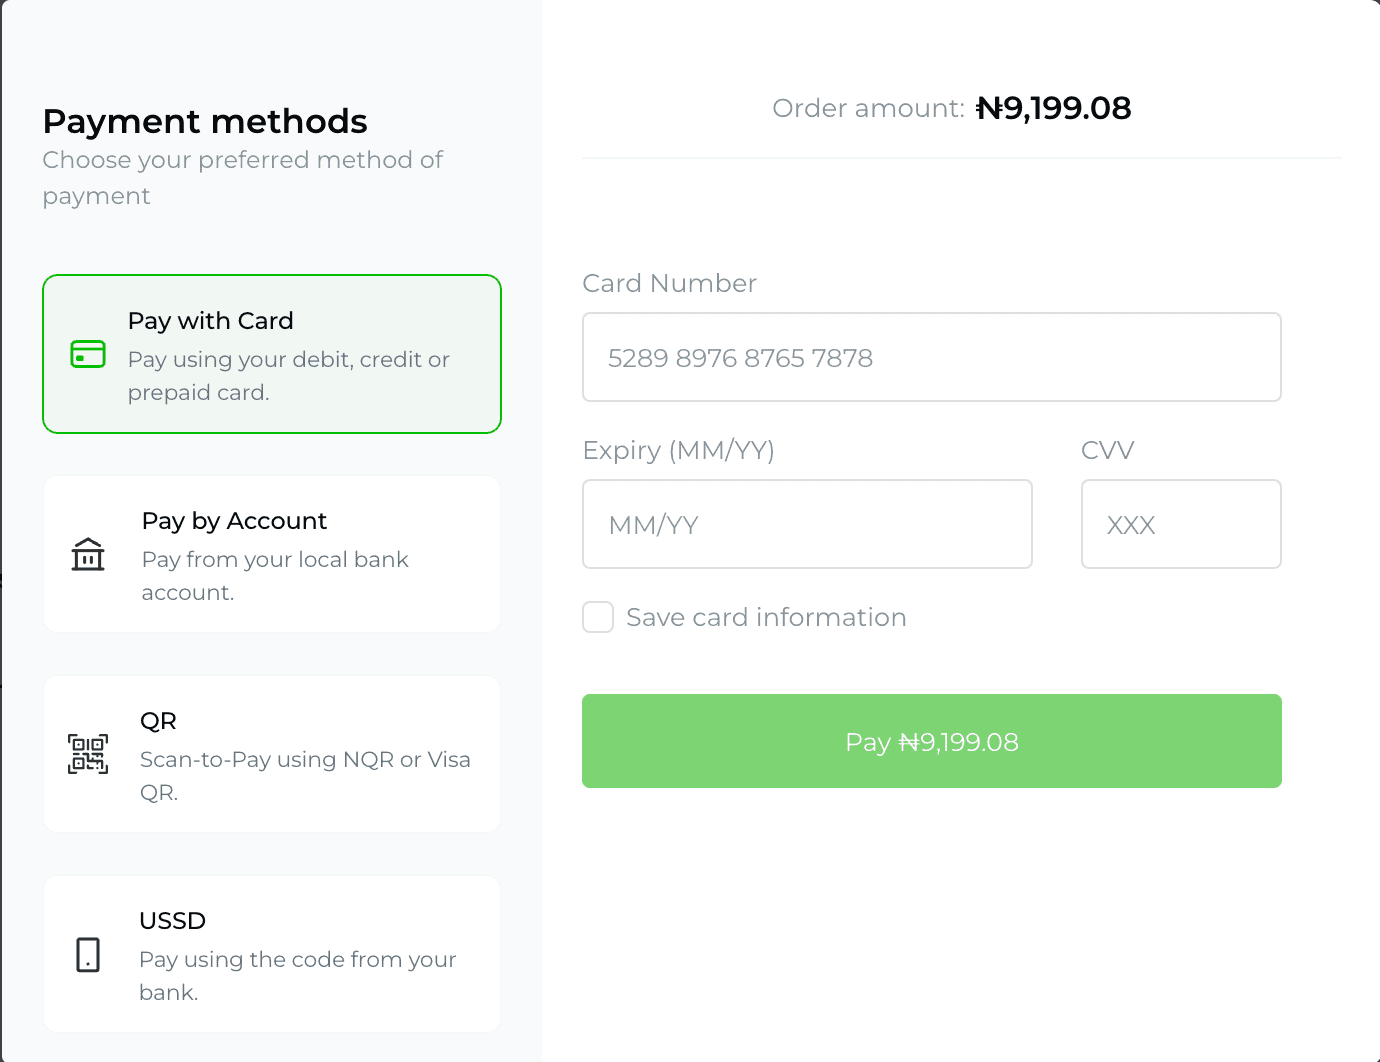This screenshot has height=1062, width=1380.
Task: Click the CVV input box
Action: point(1180,524)
